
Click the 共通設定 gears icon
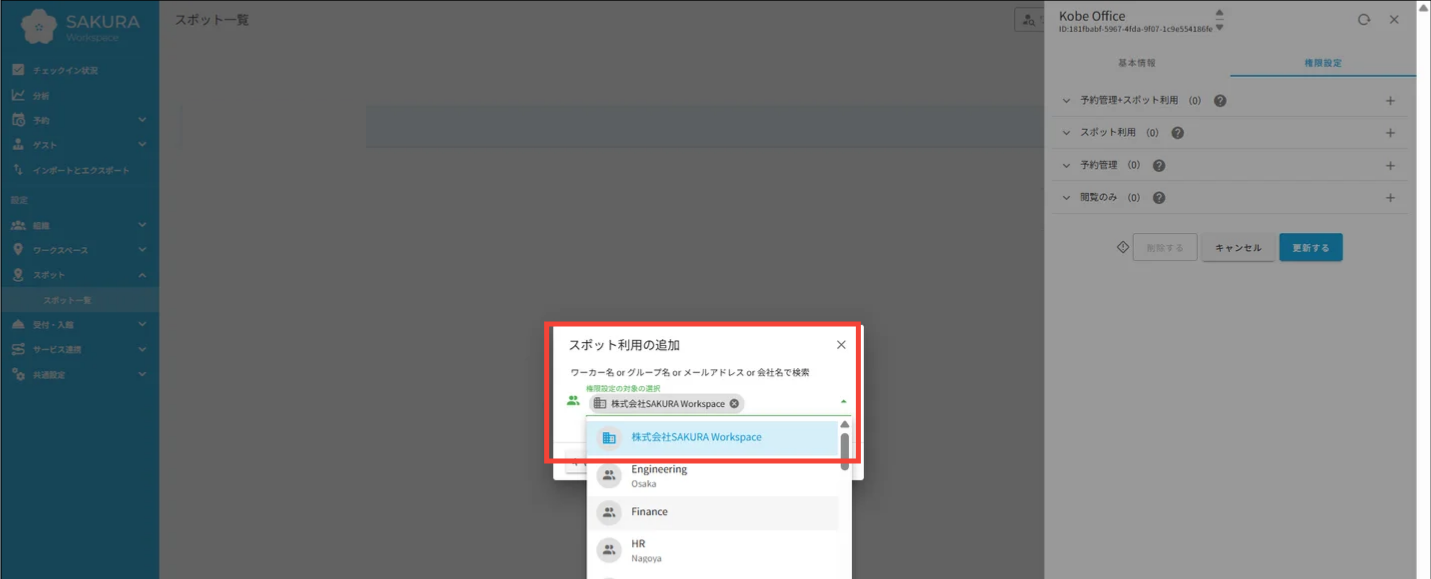click(x=18, y=375)
